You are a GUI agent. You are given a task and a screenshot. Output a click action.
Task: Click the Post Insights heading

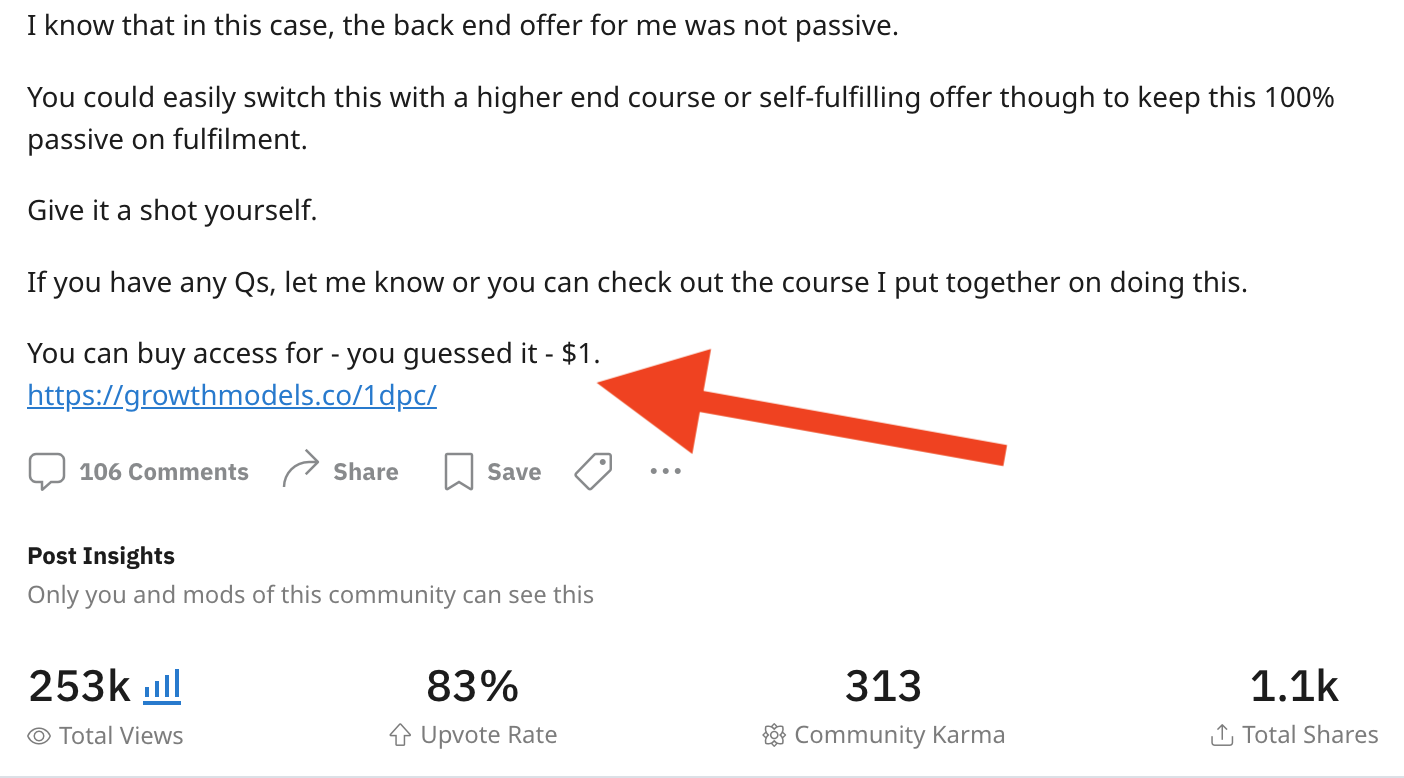pos(101,556)
